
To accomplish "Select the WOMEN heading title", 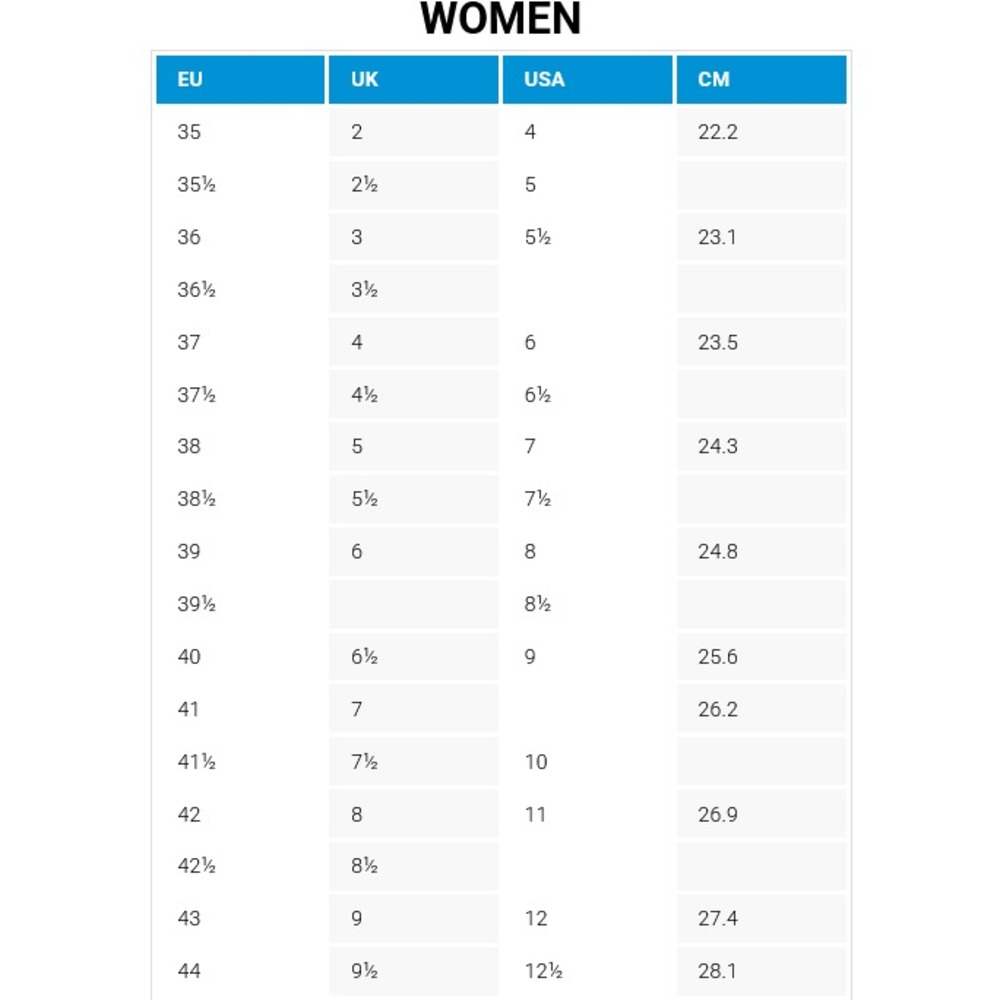I will 501,19.
